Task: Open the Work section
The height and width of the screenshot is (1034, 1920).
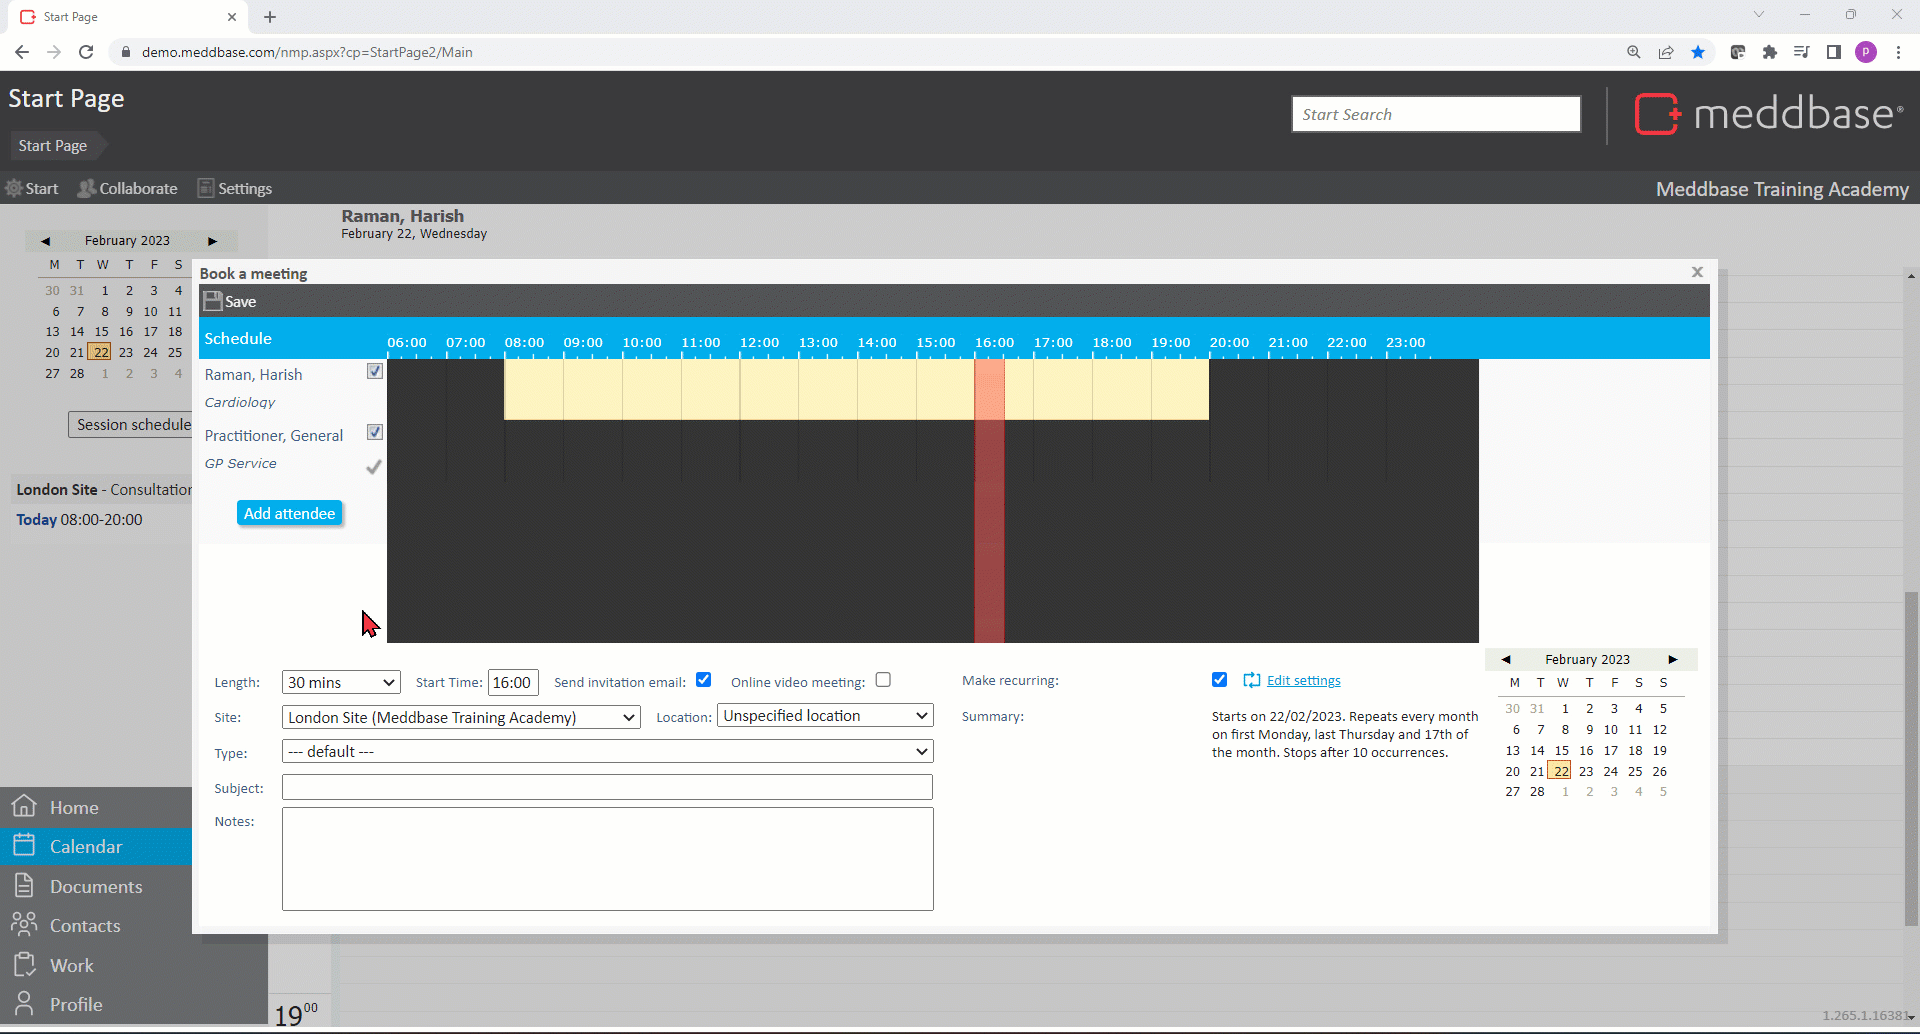Action: [72, 965]
